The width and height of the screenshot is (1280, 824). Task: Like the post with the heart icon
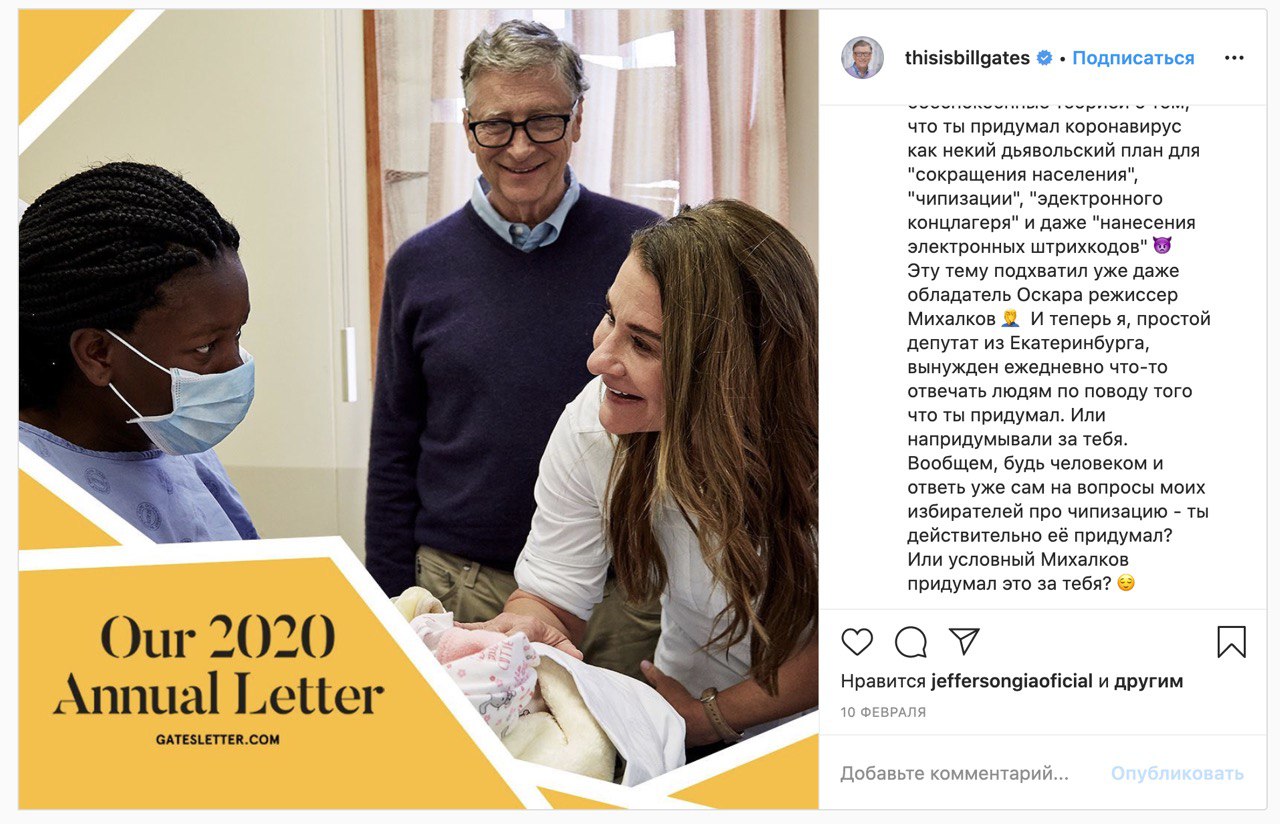click(x=857, y=642)
